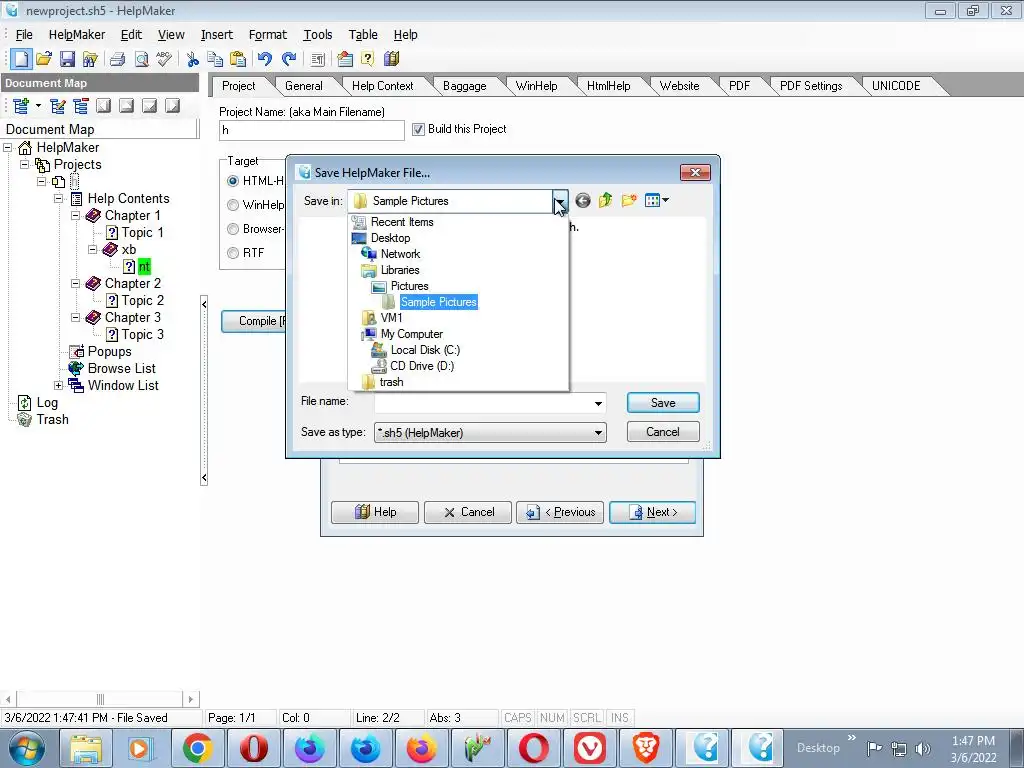
Task: Click the Find binoculars folder icon
Action: 90,59
